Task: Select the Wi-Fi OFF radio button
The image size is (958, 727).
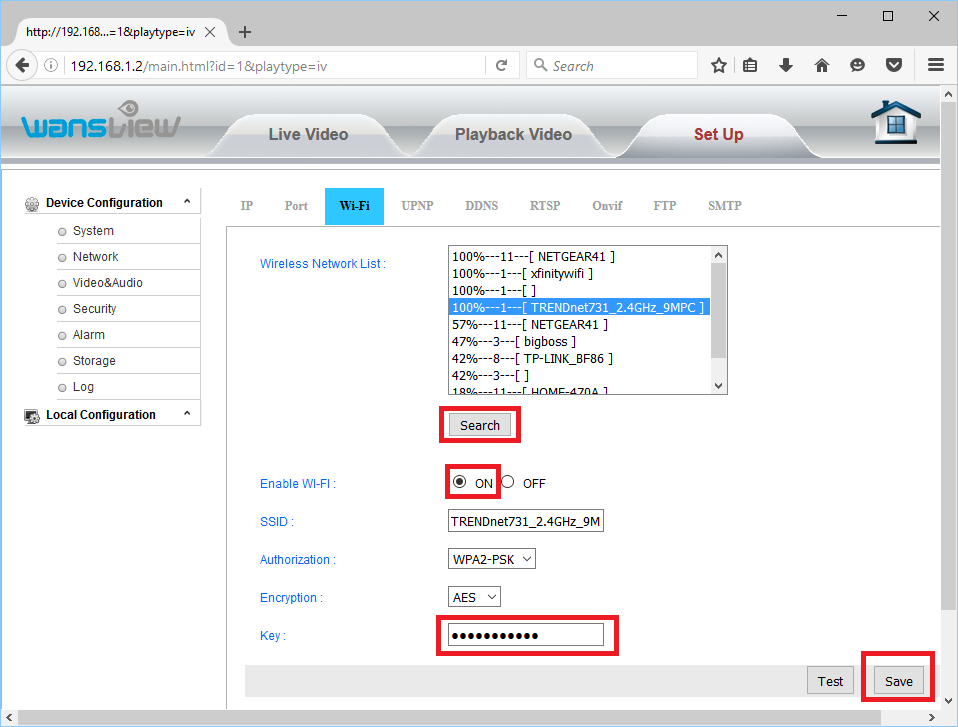Action: pyautogui.click(x=508, y=482)
